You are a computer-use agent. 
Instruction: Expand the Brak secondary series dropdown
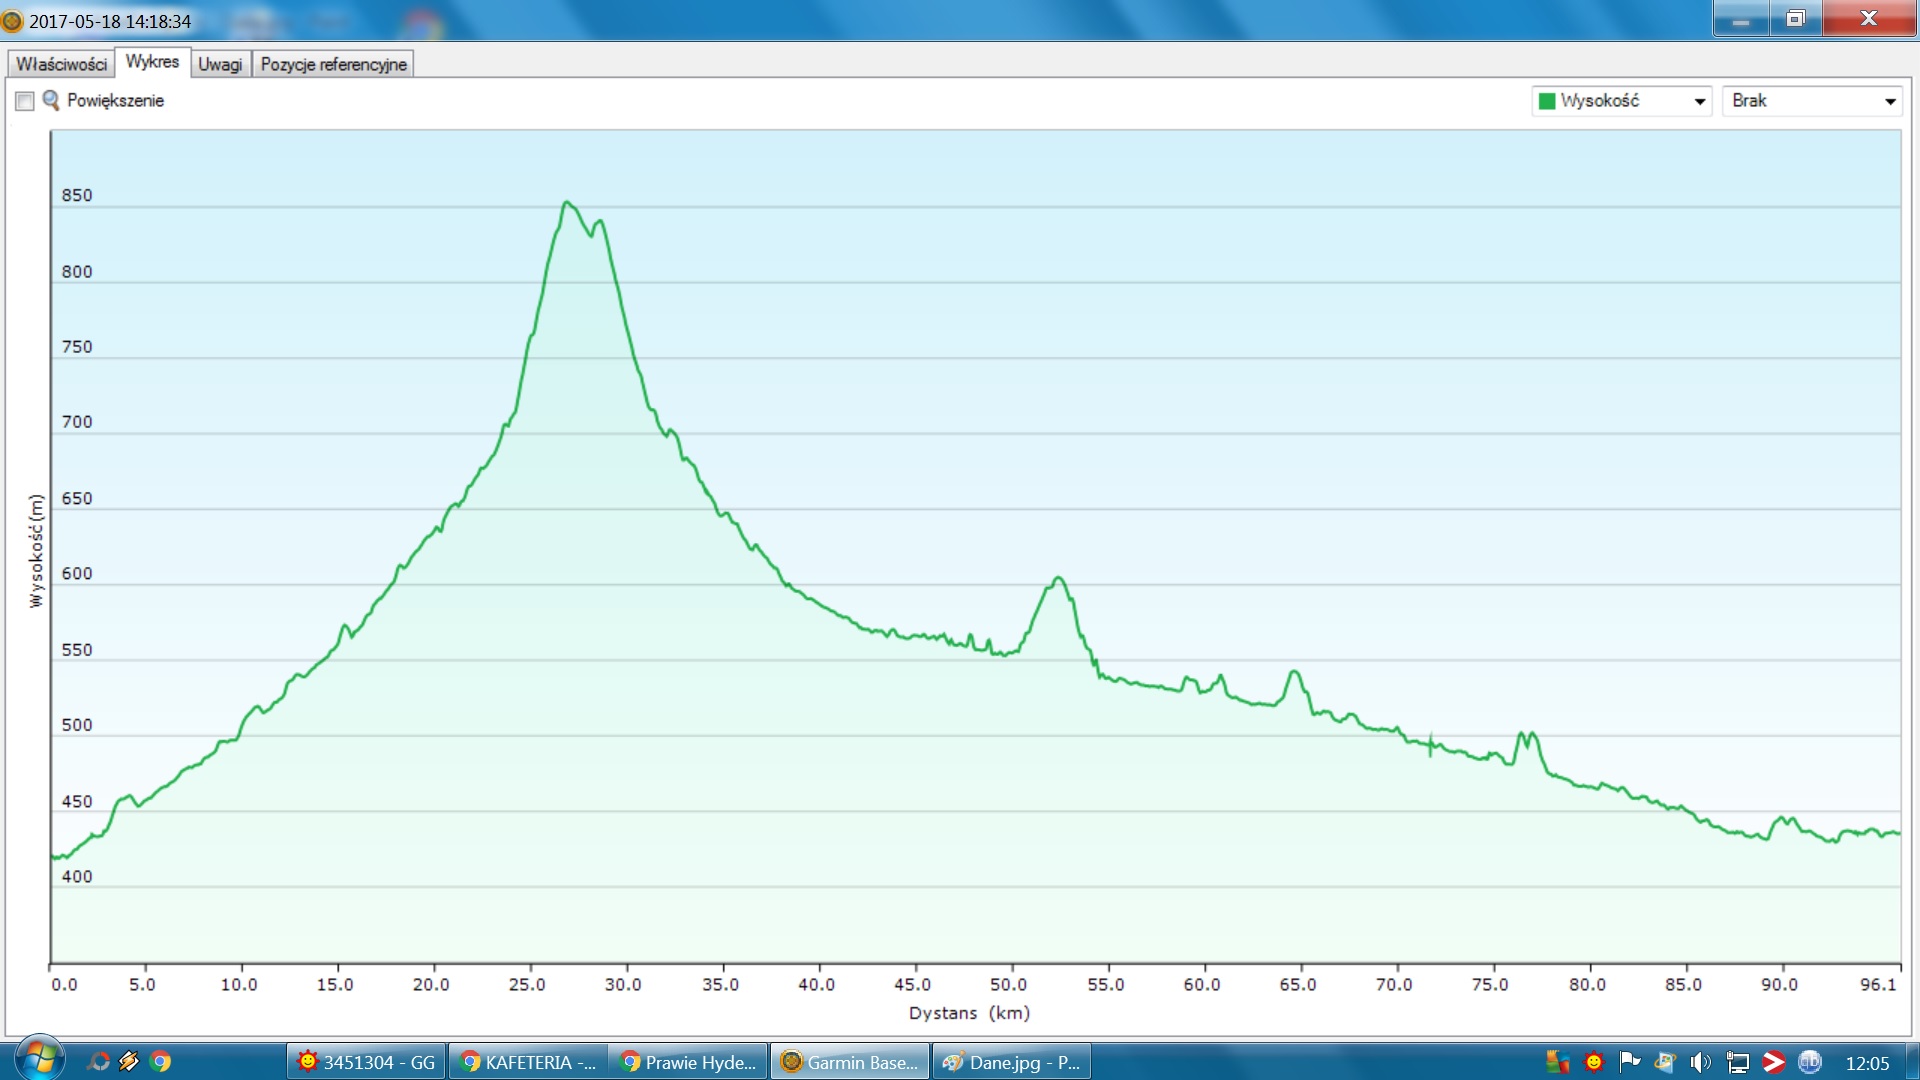pos(1889,101)
